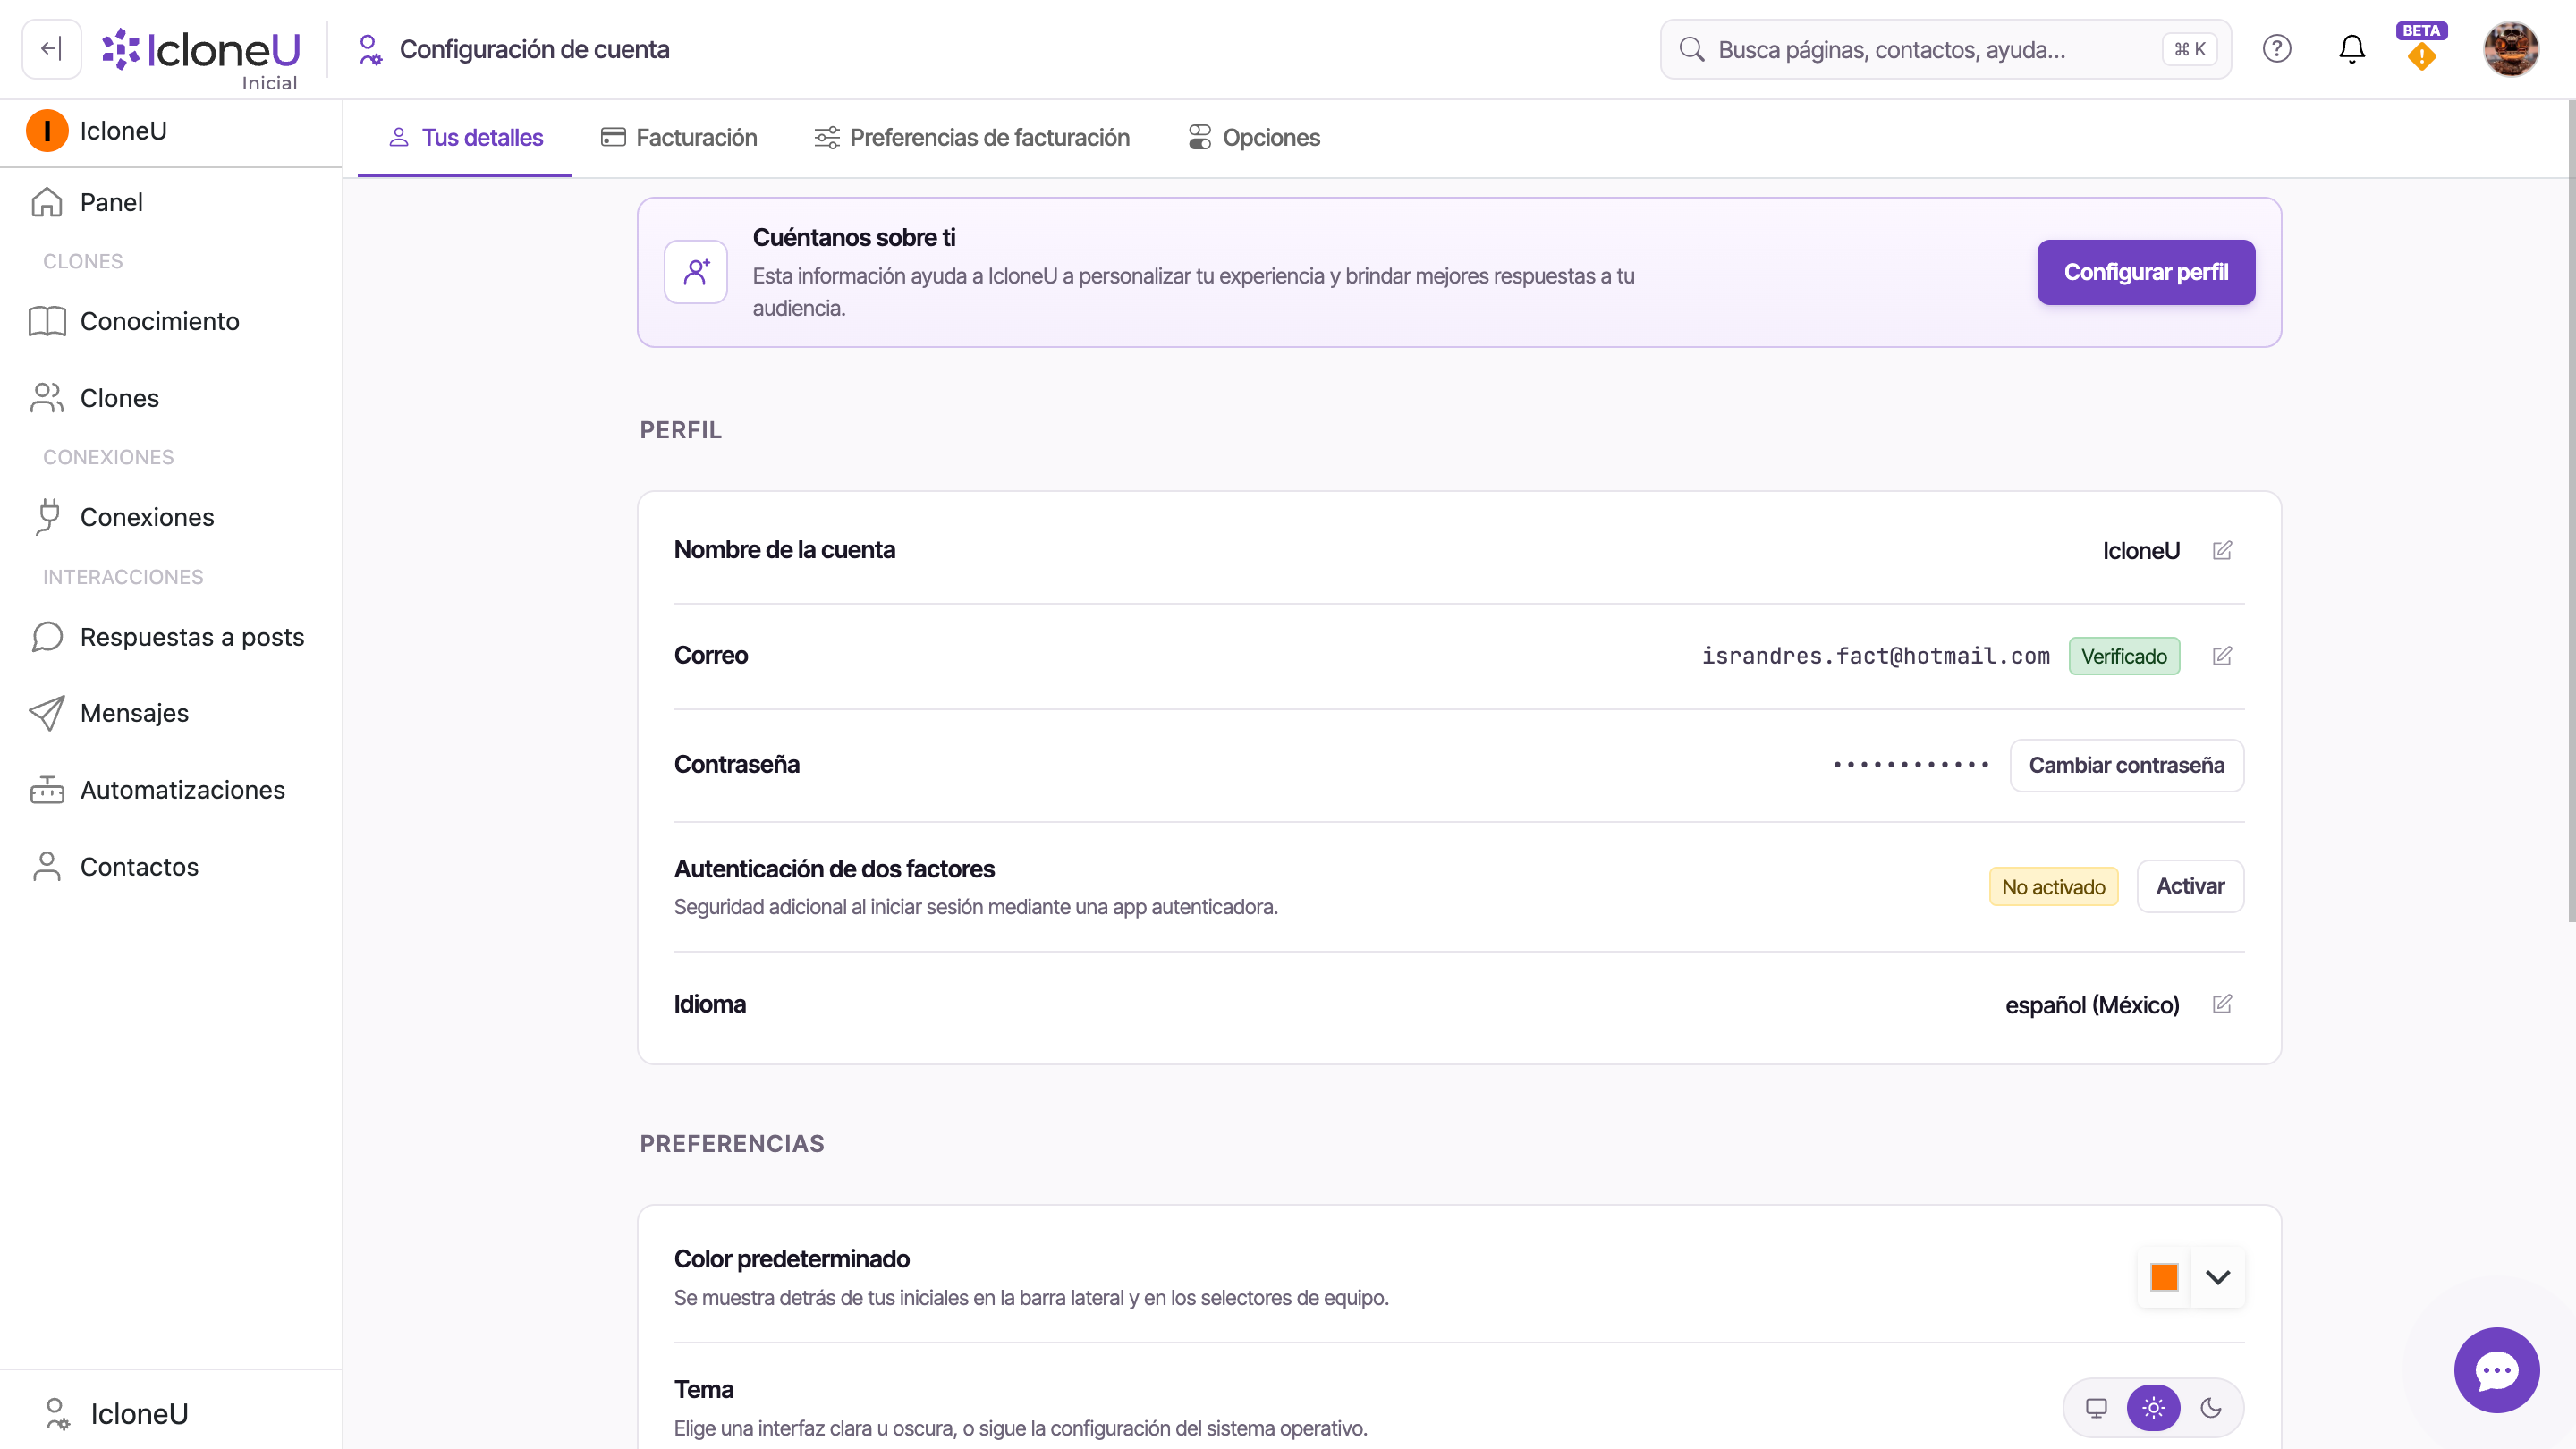Select the dark theme moon option
Screen dimensions: 2576x1449
click(x=2211, y=1408)
